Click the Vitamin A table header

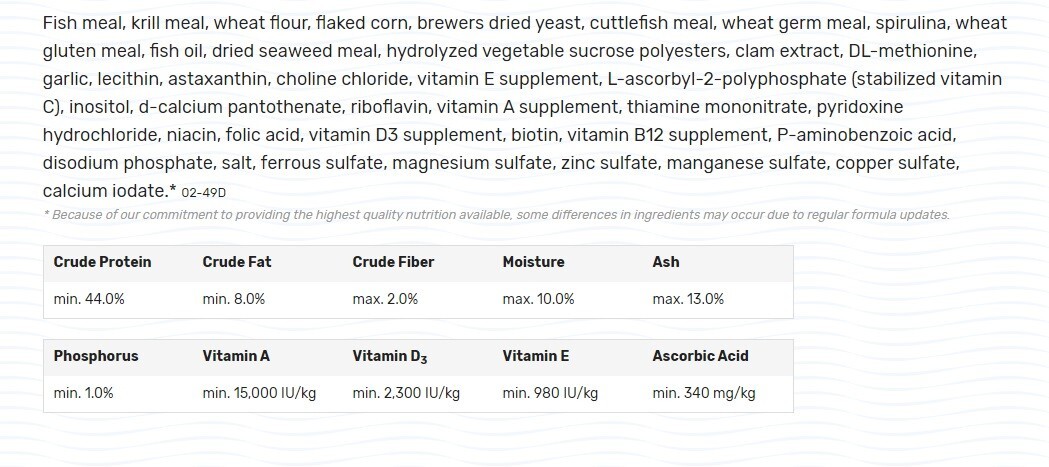pyautogui.click(x=236, y=356)
